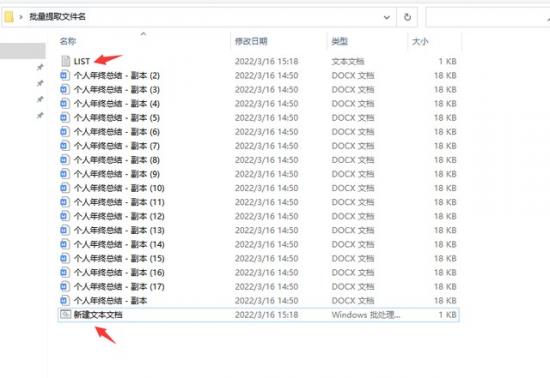Click the DOCX 文档 type of 副本 (2)
The width and height of the screenshot is (550, 378).
pos(353,75)
